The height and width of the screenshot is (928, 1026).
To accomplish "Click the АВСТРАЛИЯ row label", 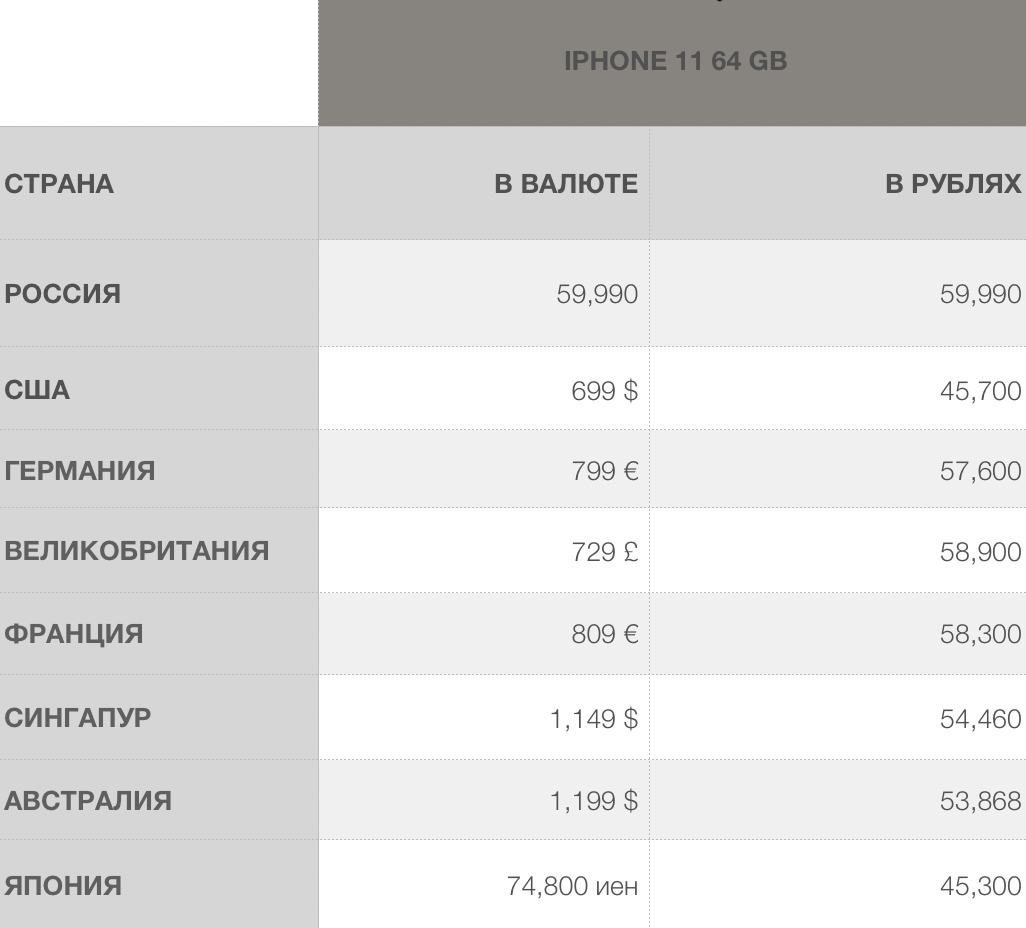I will [x=88, y=801].
